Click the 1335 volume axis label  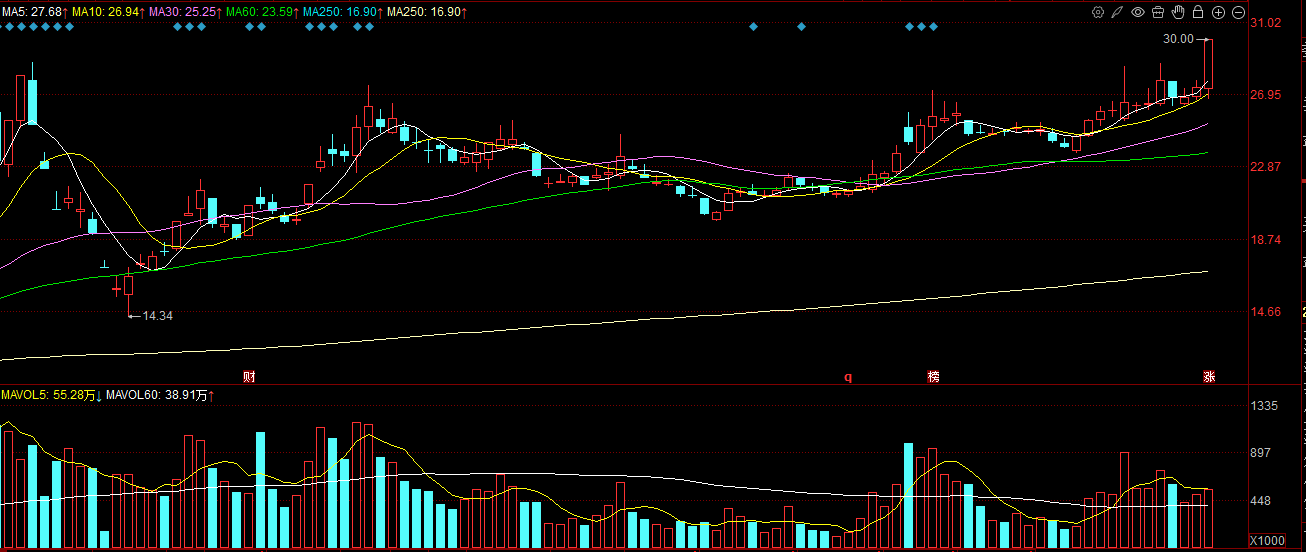(1266, 406)
